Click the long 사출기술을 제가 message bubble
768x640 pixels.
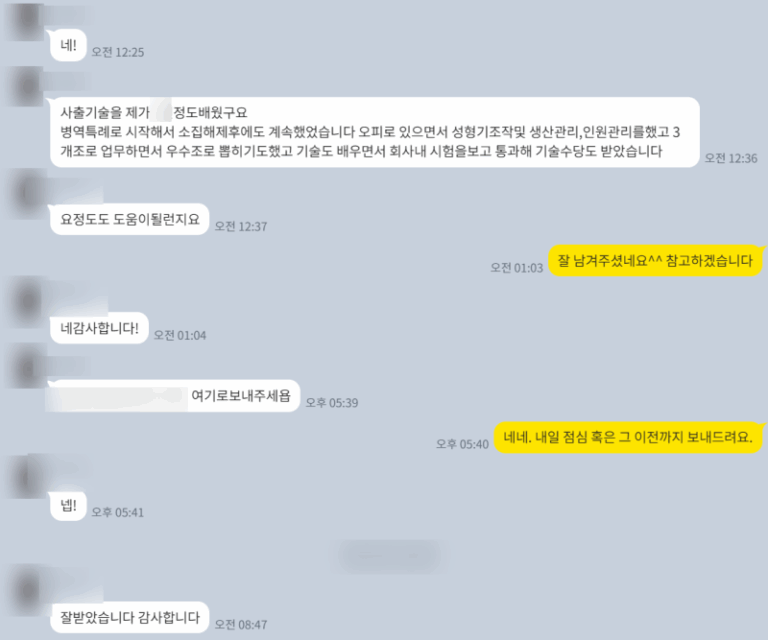[375, 132]
